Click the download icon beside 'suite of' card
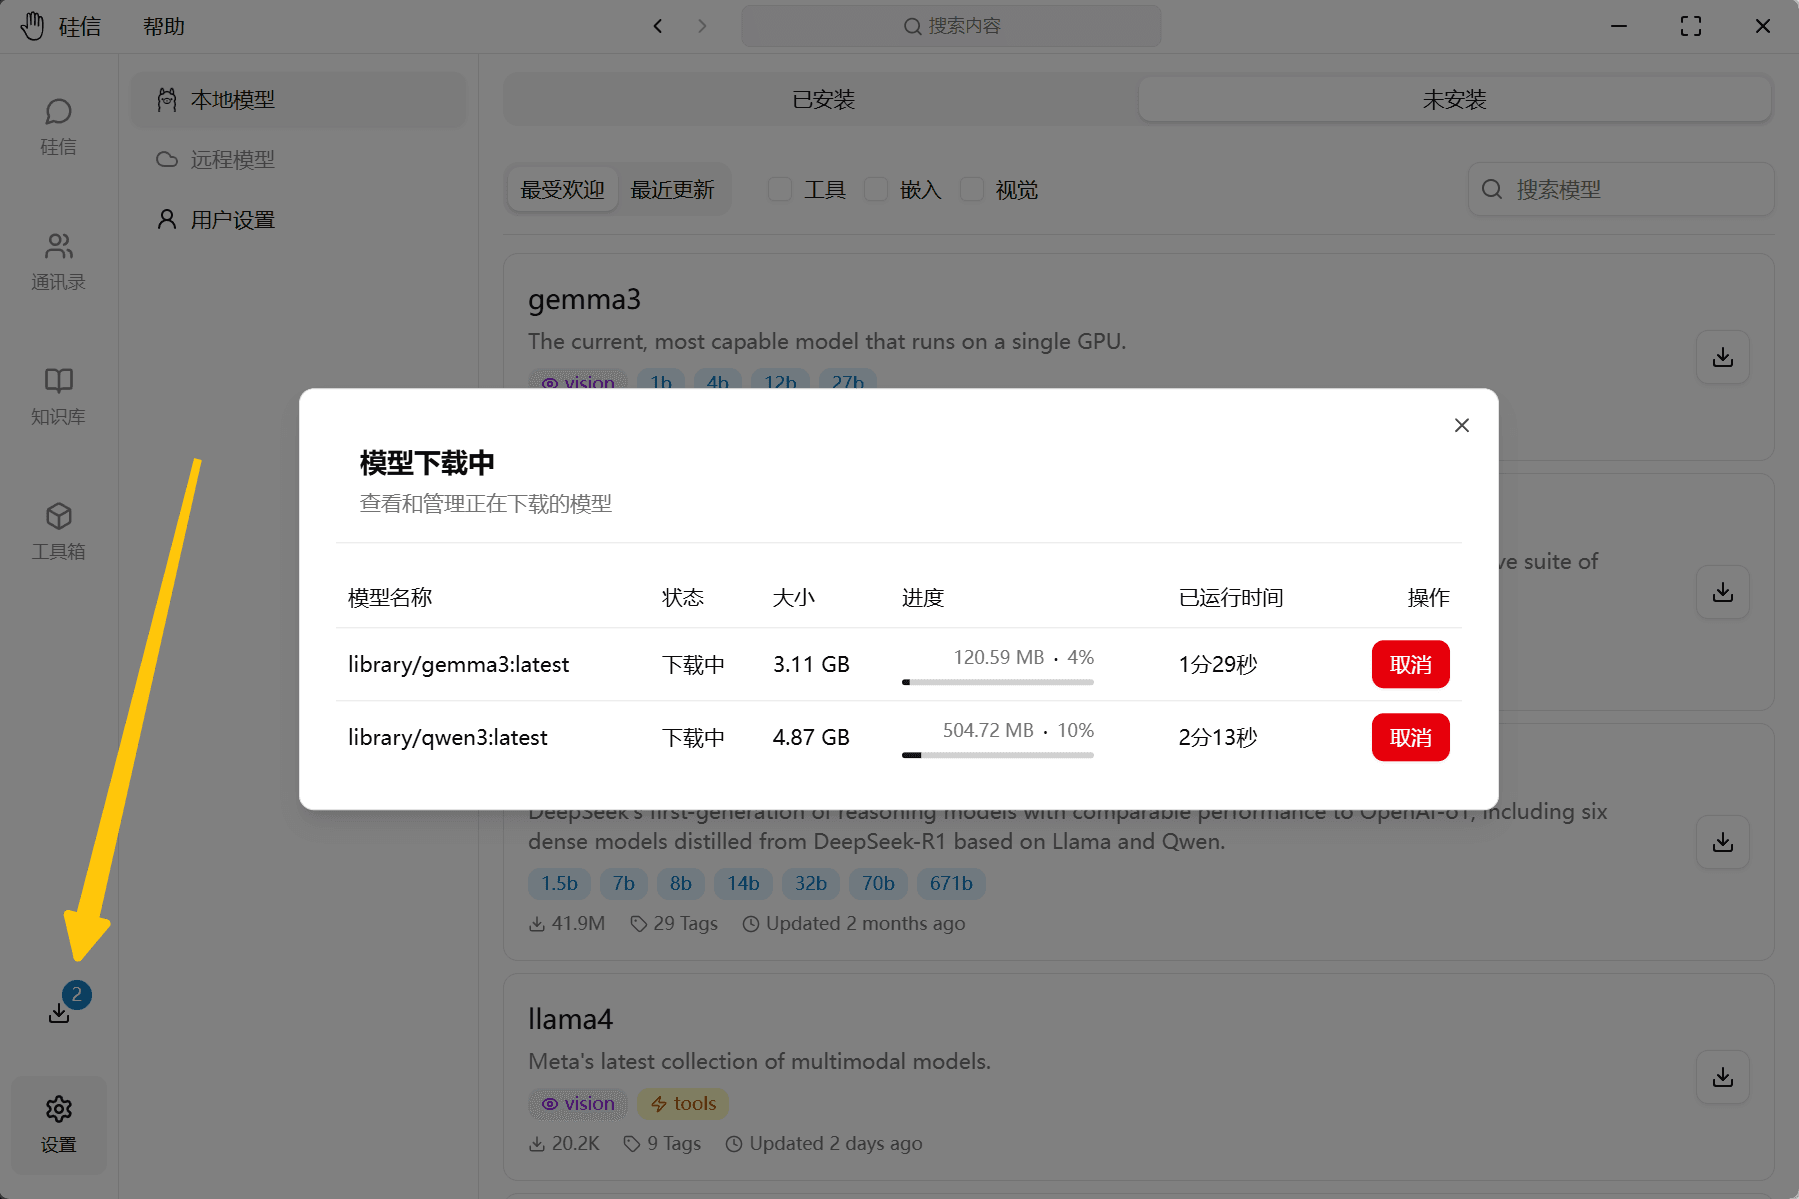 [1722, 592]
